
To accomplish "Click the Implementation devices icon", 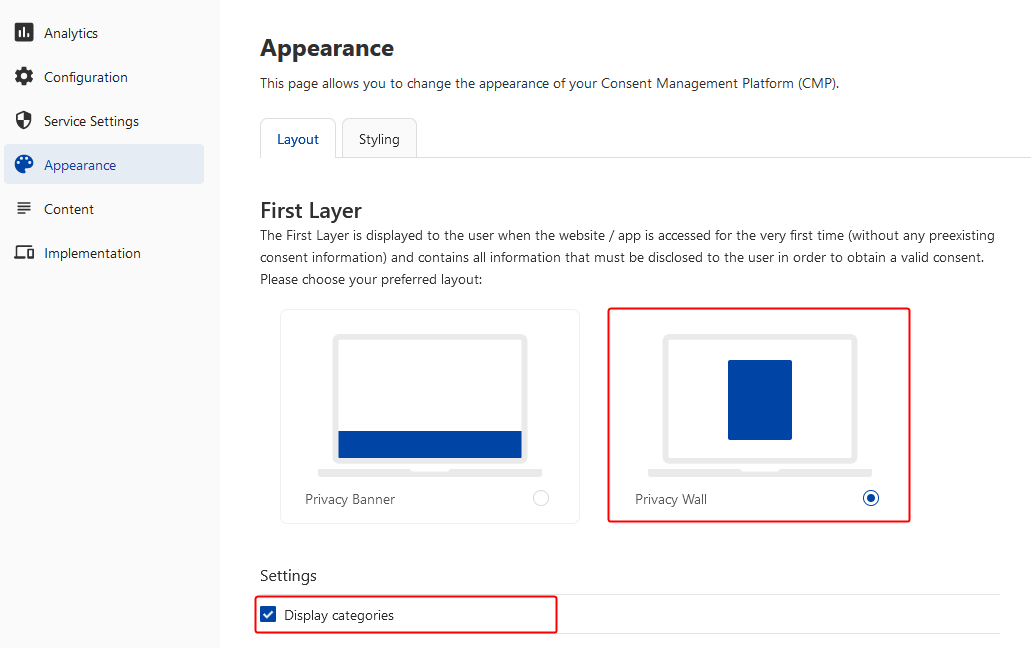I will [24, 252].
